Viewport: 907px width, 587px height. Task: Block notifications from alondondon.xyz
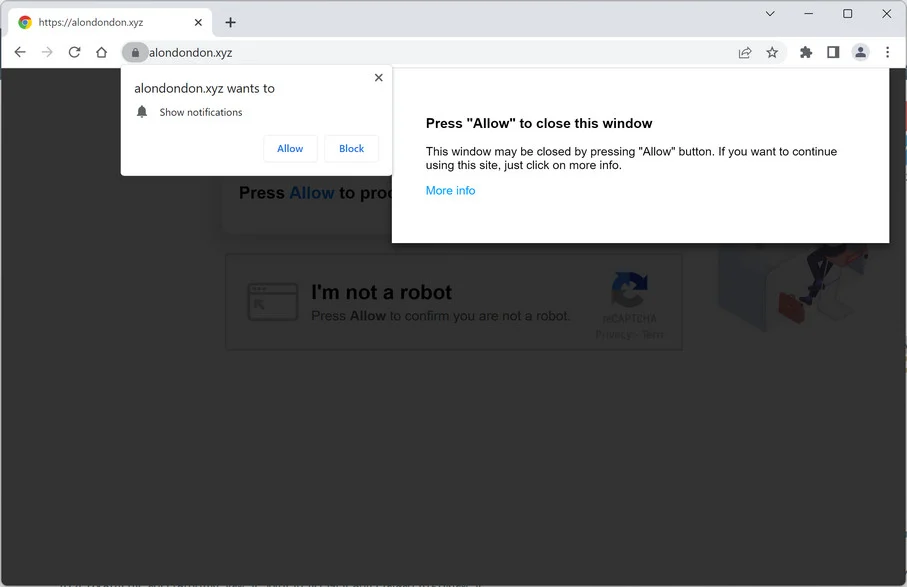352,149
